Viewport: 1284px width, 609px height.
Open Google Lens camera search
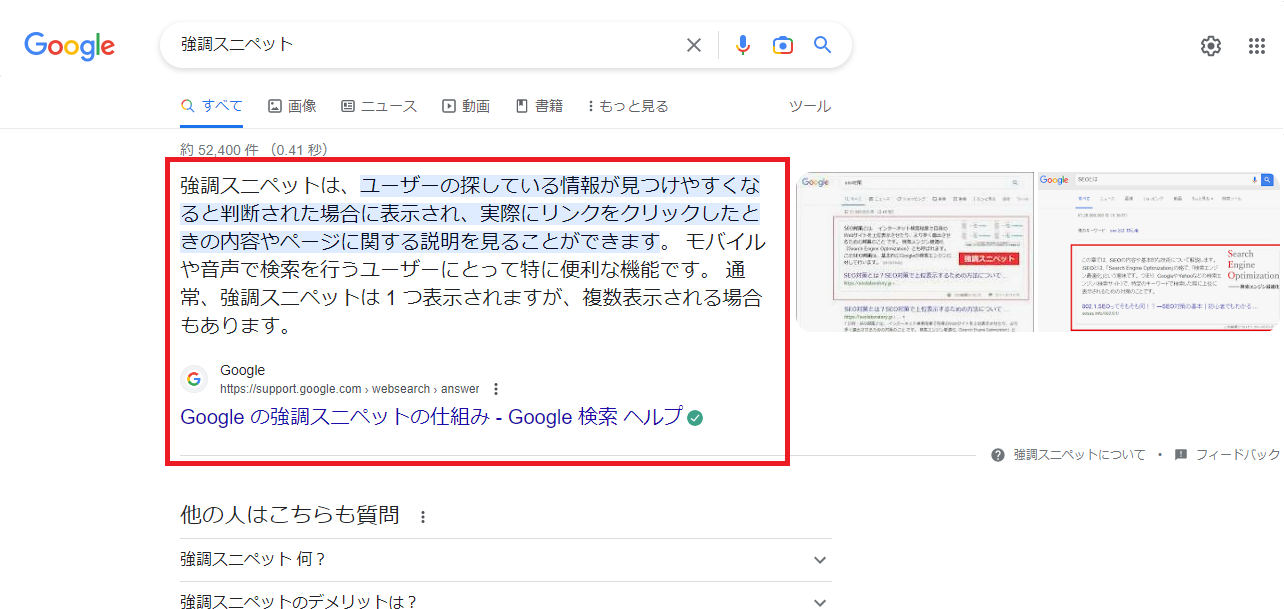tap(782, 45)
